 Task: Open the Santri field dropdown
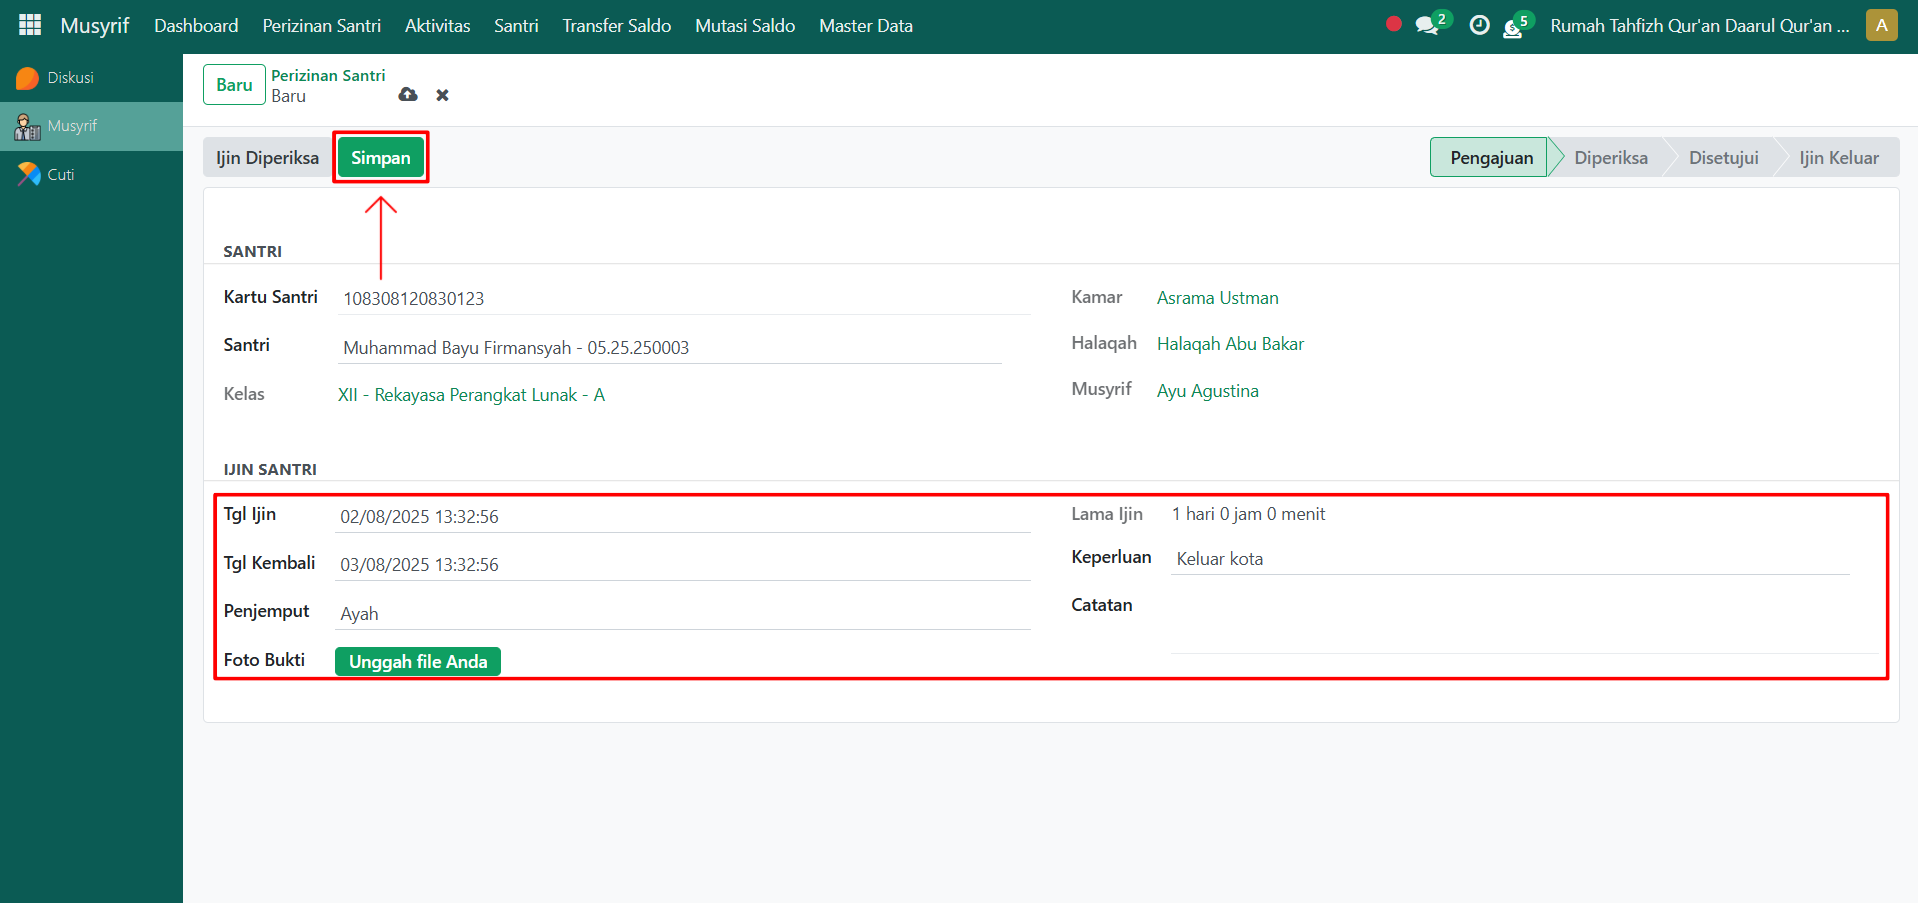670,348
